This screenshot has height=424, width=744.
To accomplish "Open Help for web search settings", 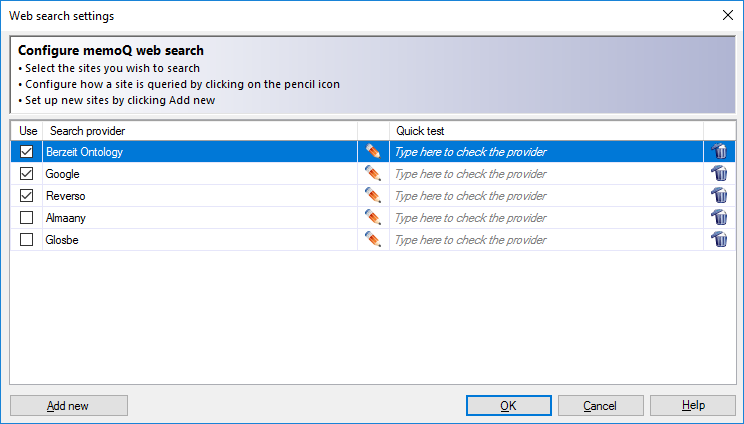I will coord(692,406).
